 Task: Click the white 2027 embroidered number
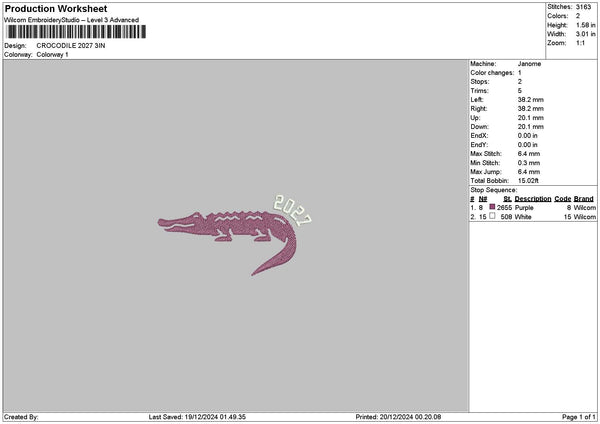[292, 210]
